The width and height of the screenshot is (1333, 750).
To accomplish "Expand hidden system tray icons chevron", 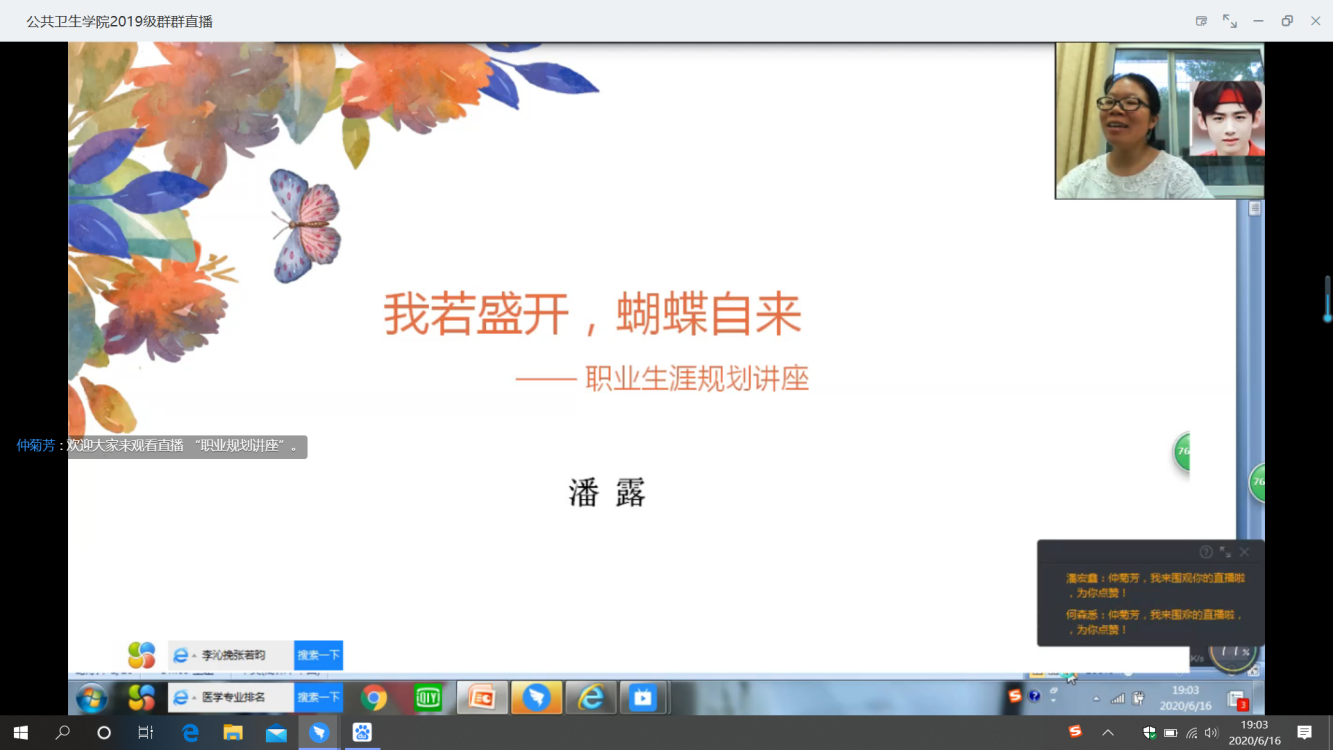I will coord(1107,733).
